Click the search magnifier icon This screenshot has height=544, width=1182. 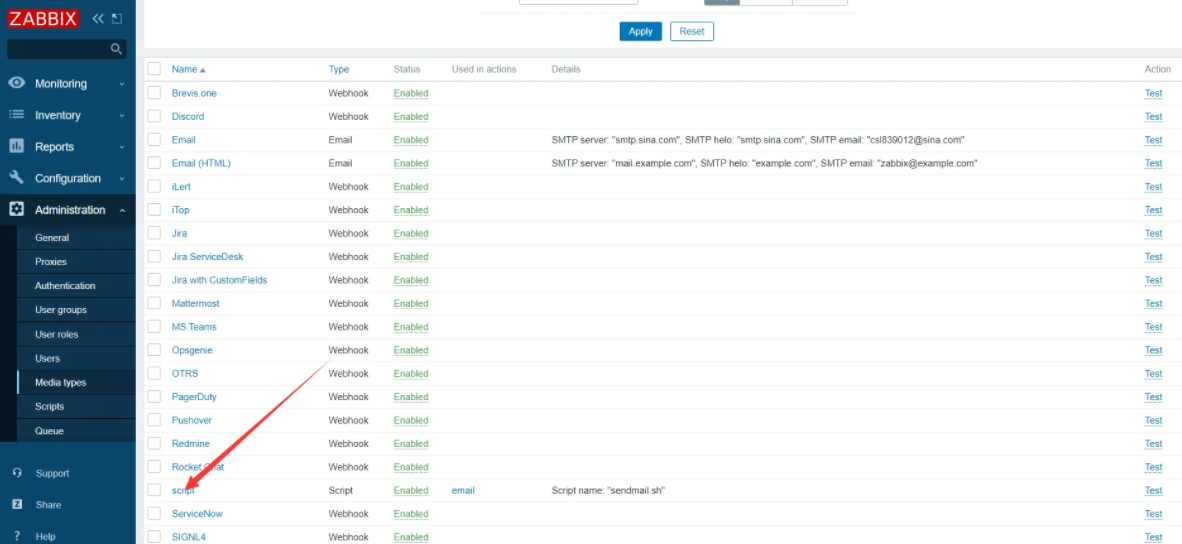point(116,49)
